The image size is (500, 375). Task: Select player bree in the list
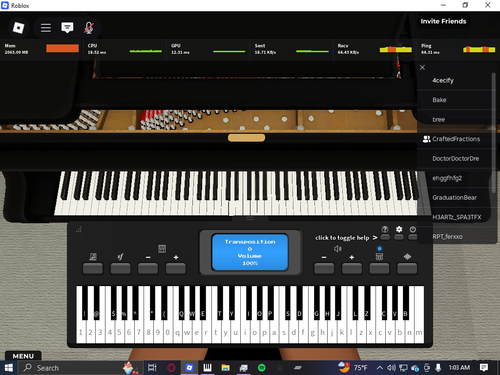455,119
